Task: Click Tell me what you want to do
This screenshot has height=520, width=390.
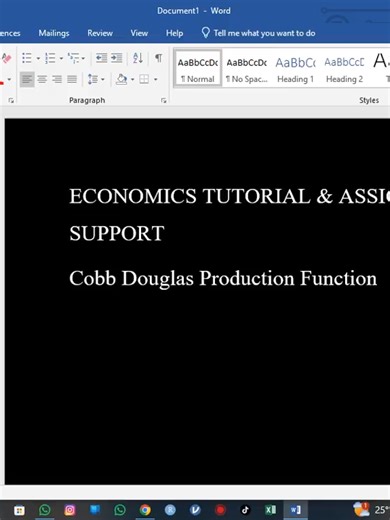Action: (x=264, y=33)
